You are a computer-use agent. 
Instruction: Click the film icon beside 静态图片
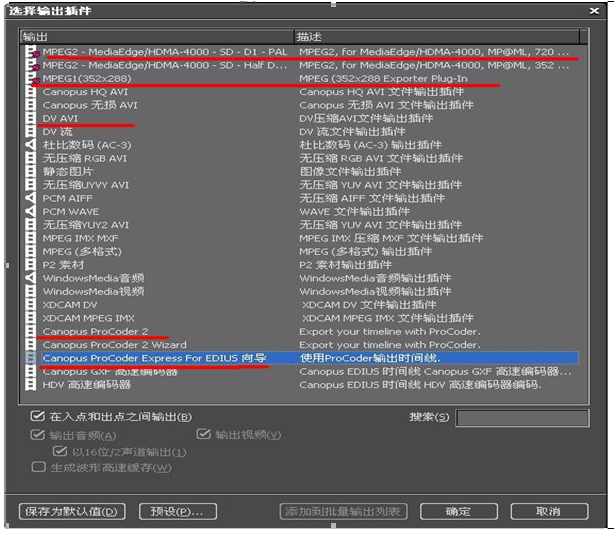click(30, 172)
